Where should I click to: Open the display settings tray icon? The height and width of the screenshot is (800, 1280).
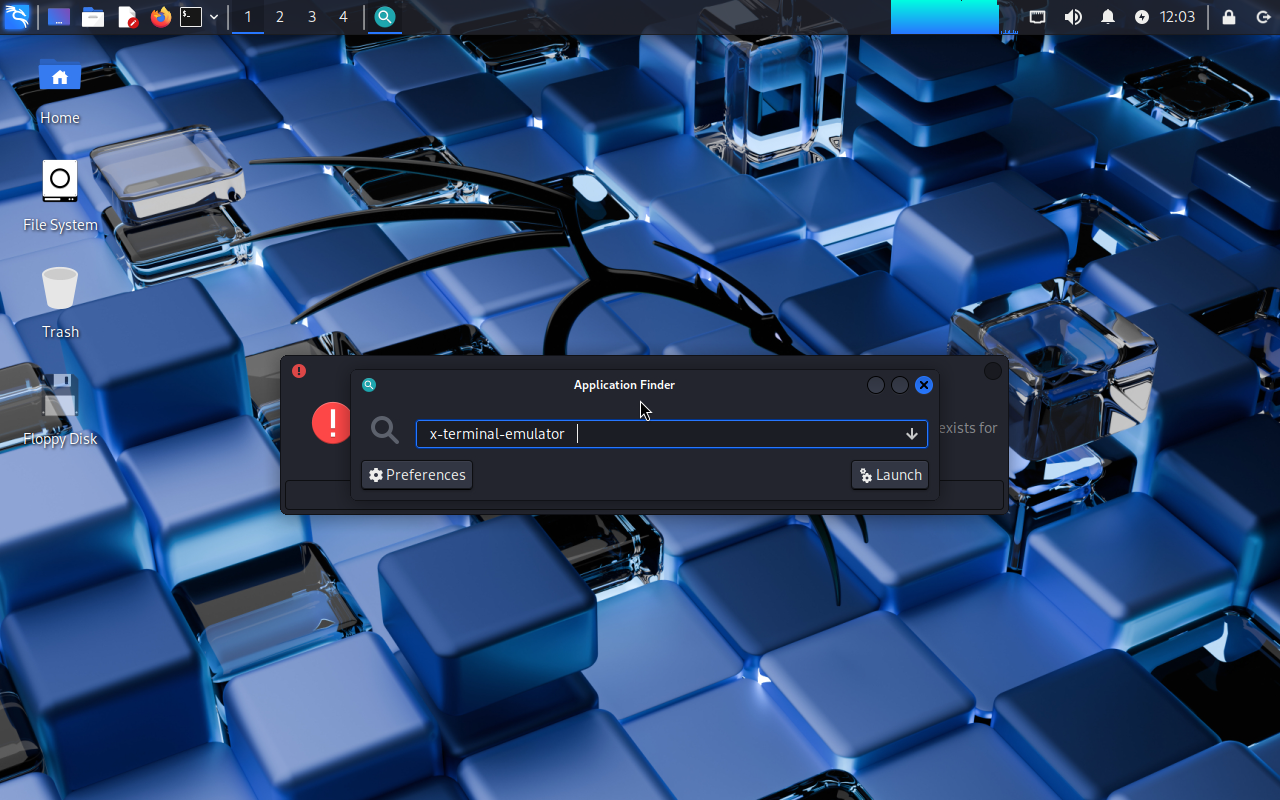tap(1038, 17)
